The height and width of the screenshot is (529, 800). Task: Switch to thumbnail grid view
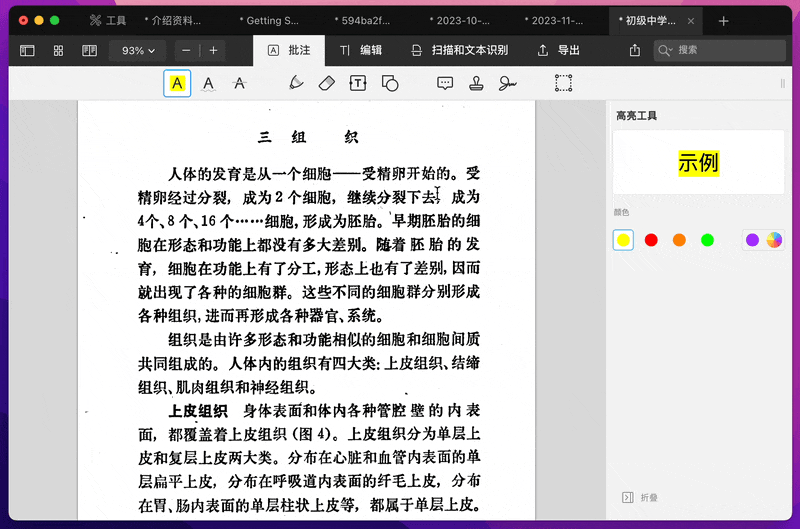(x=58, y=50)
